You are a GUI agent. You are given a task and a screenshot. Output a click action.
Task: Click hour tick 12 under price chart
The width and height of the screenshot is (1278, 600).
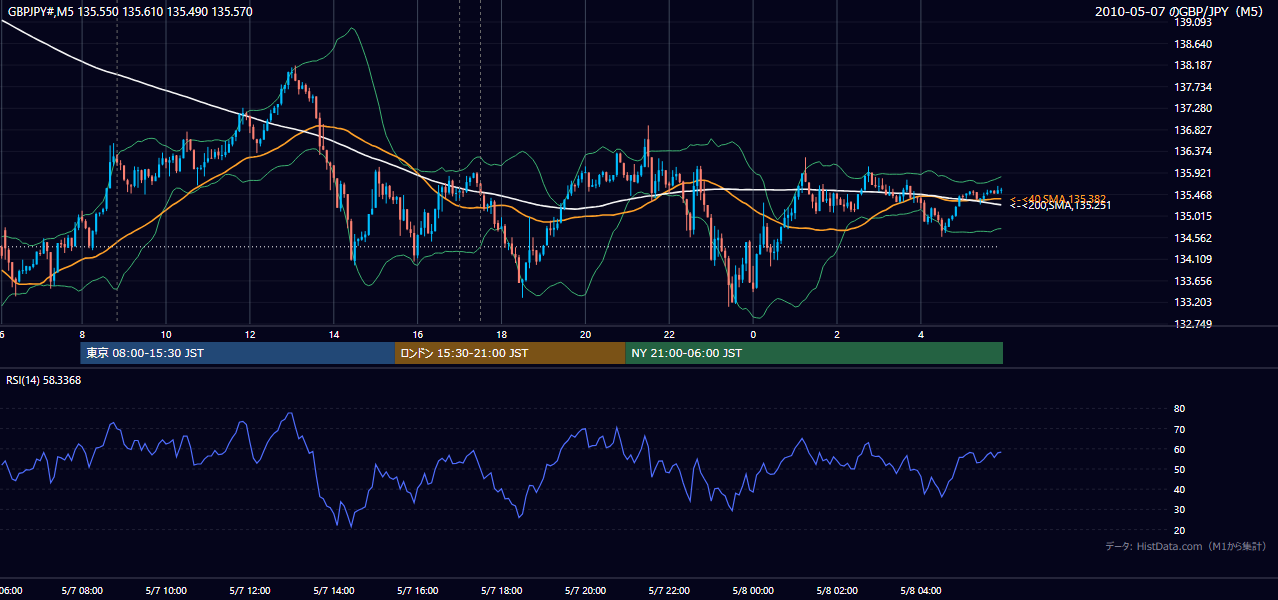tap(250, 334)
